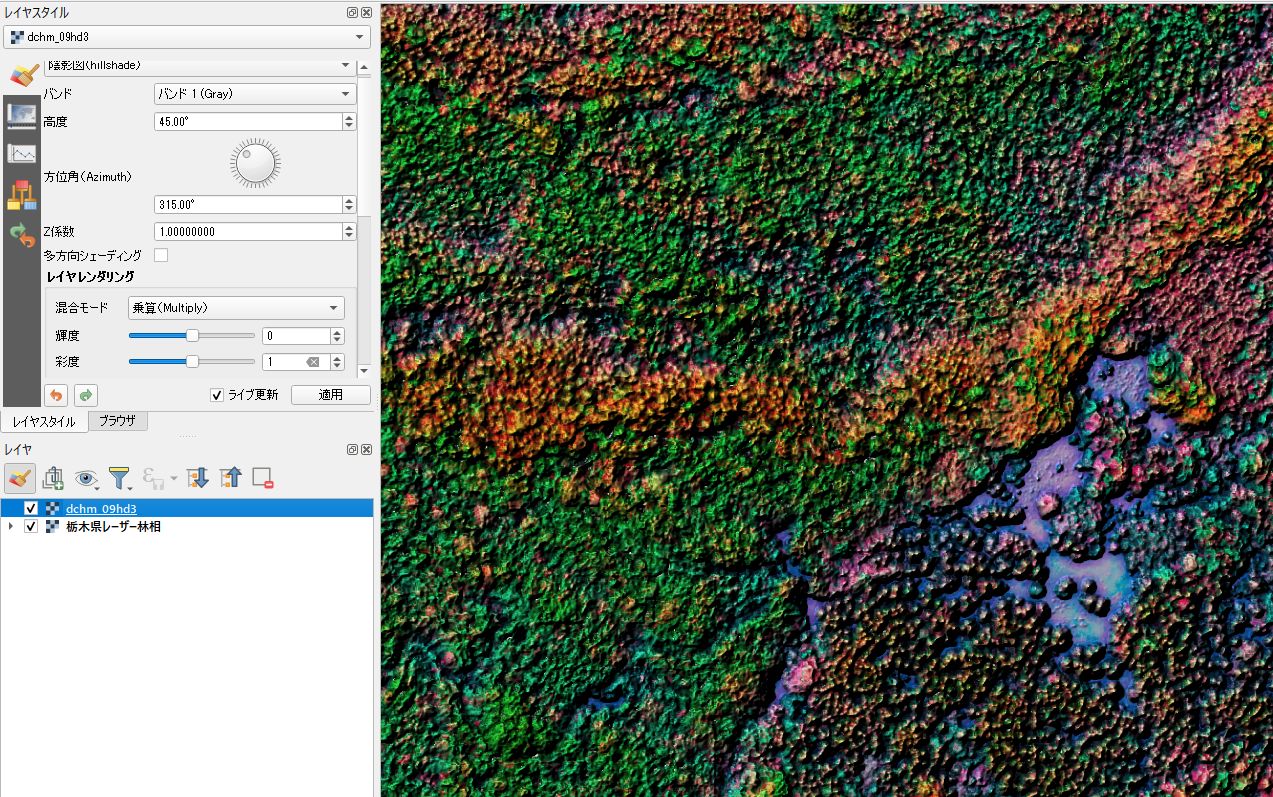Uncheck visibility of 栃木県レーザー林相 layer
Viewport: 1273px width, 797px height.
tap(31, 526)
